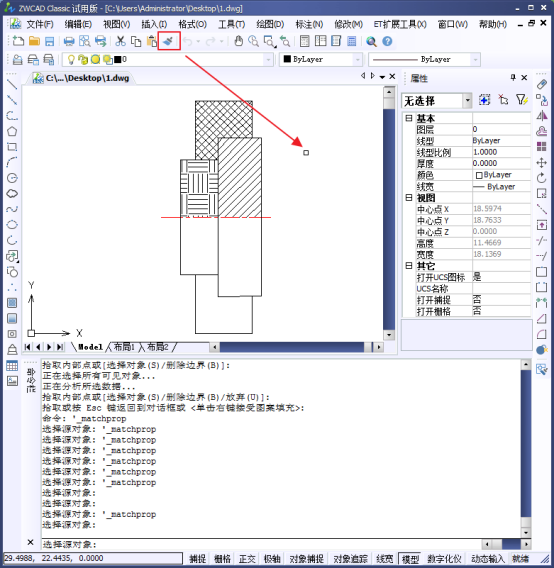Image resolution: width=554 pixels, height=568 pixels.
Task: Select the Rectangle drawing tool
Action: pos(12,147)
